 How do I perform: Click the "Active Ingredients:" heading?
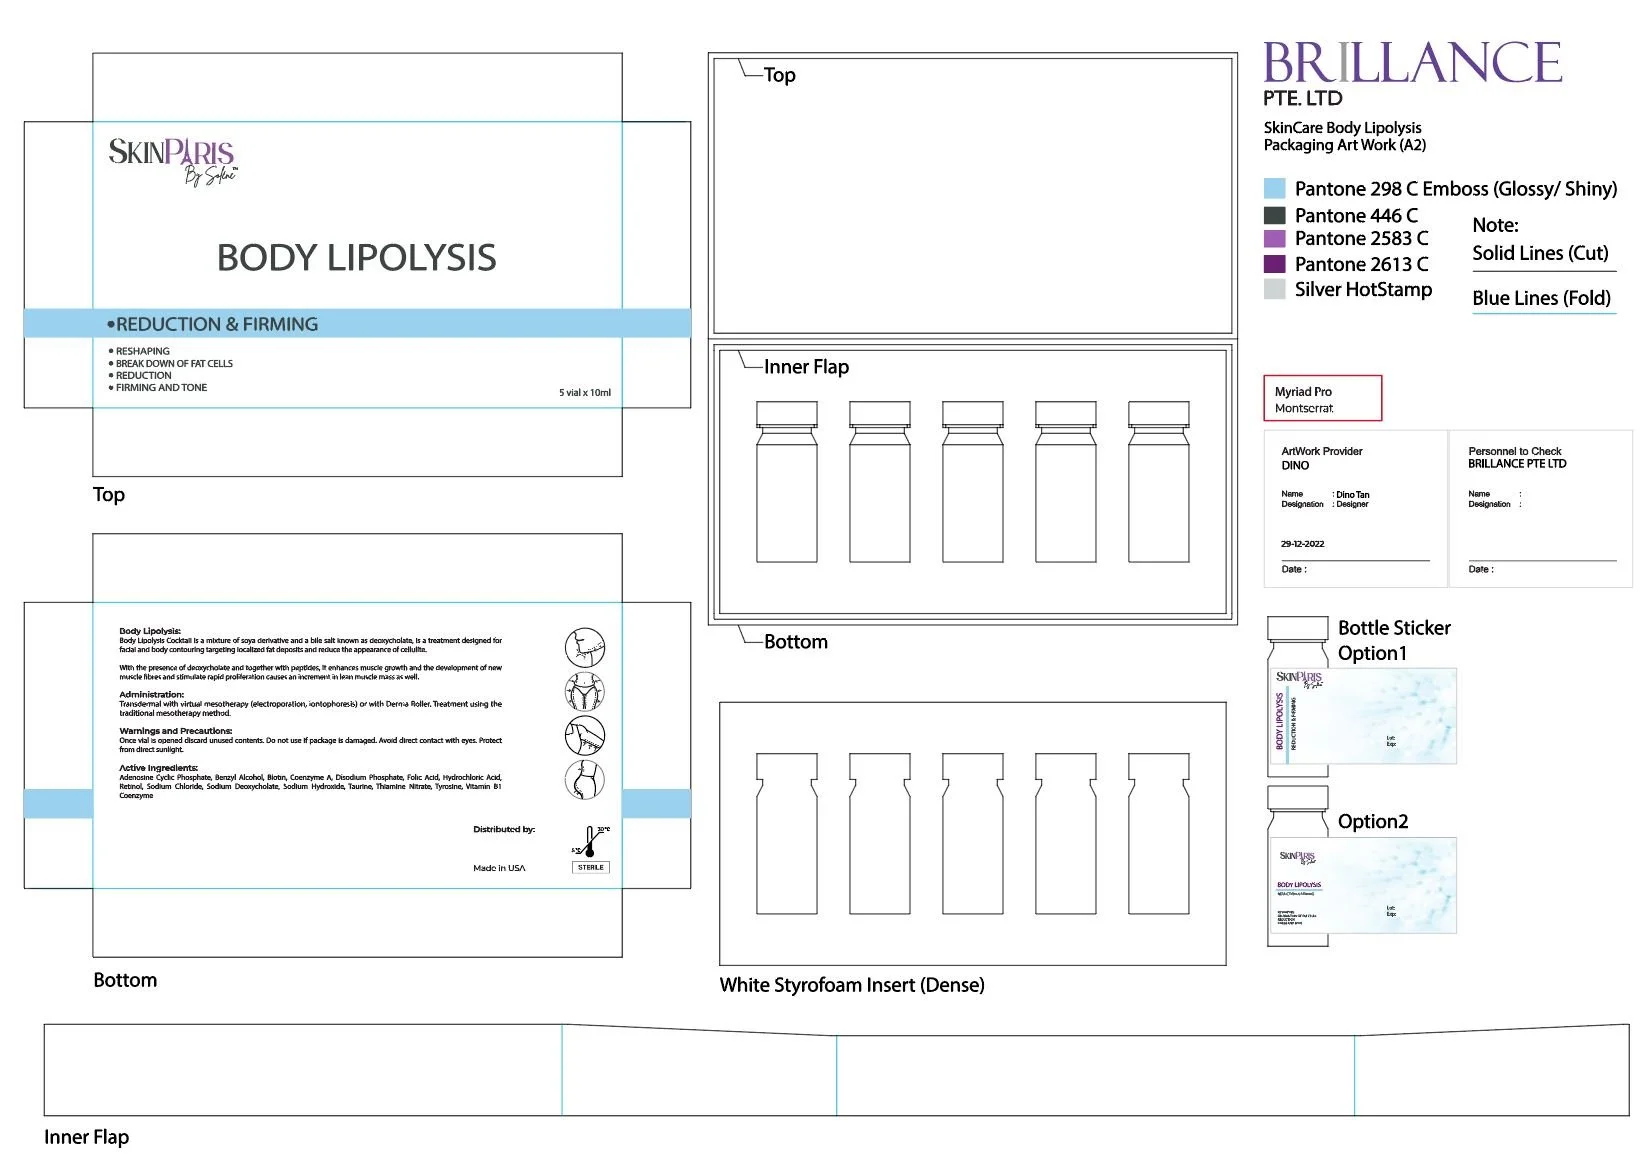[x=158, y=768]
